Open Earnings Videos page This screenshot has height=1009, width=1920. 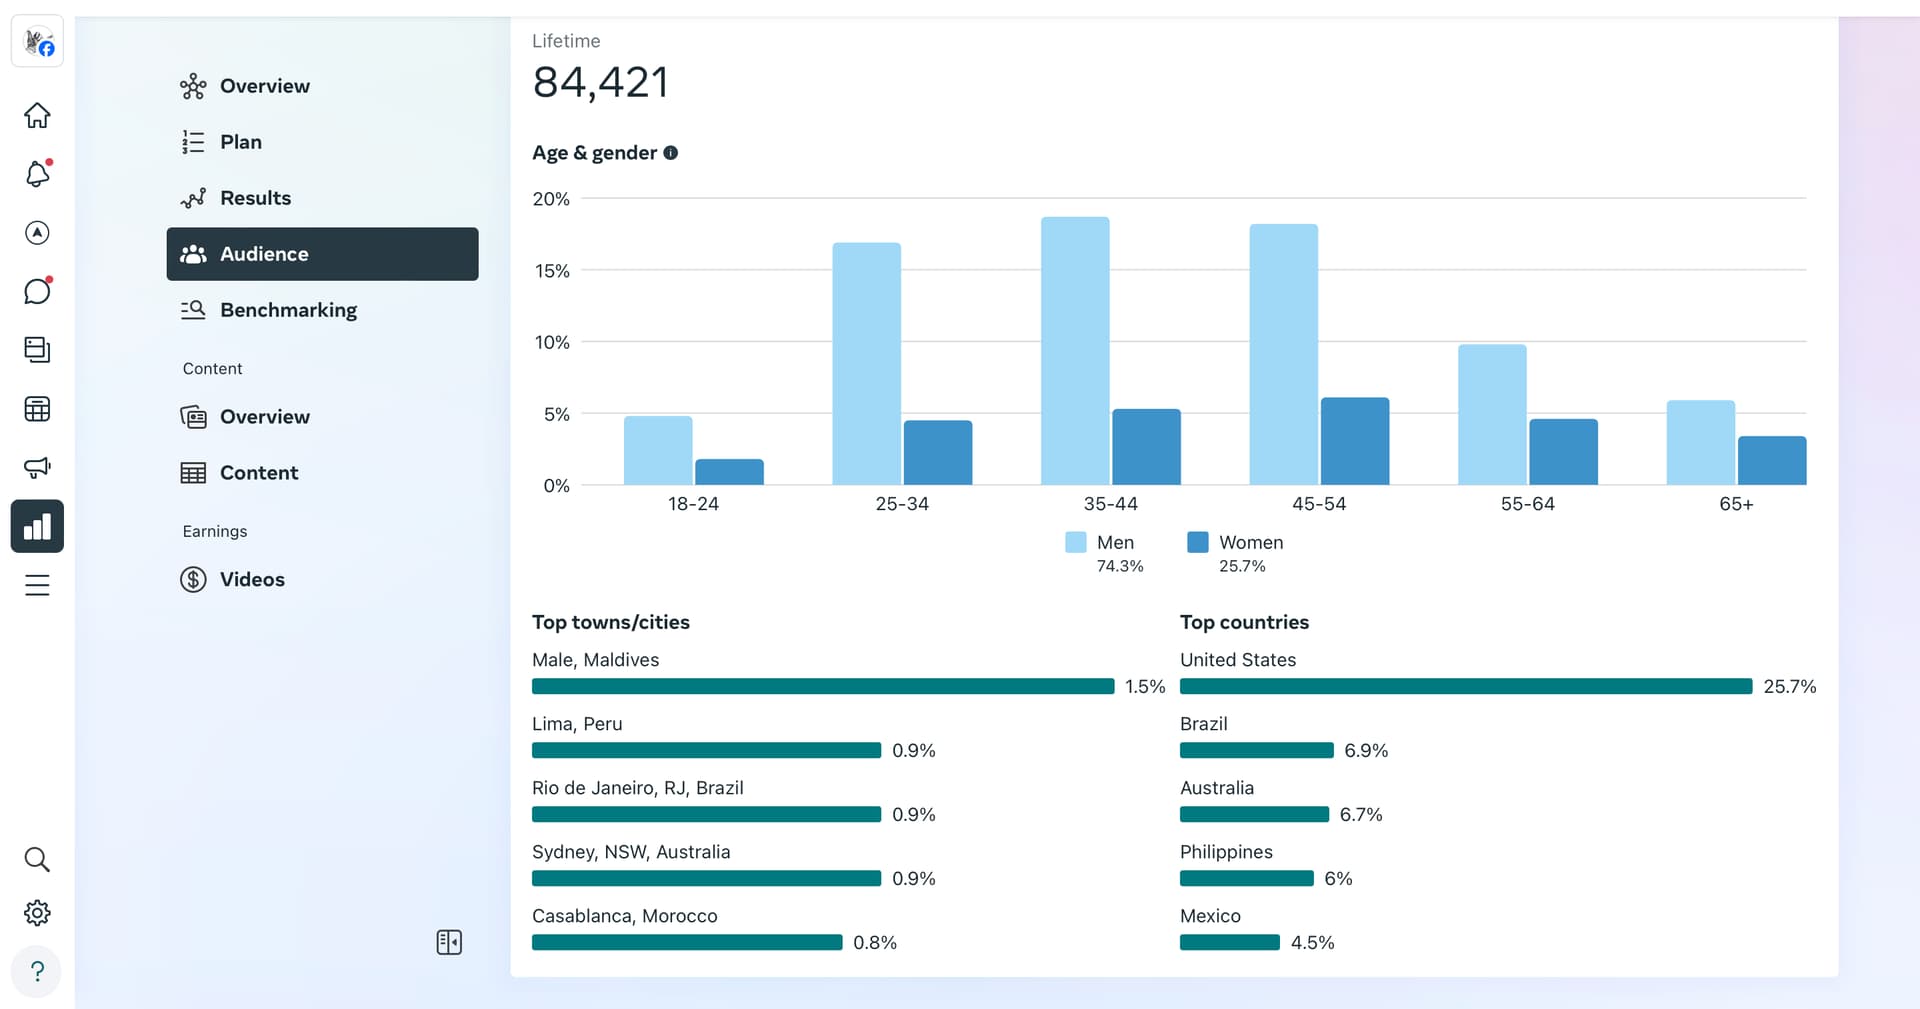pos(252,579)
